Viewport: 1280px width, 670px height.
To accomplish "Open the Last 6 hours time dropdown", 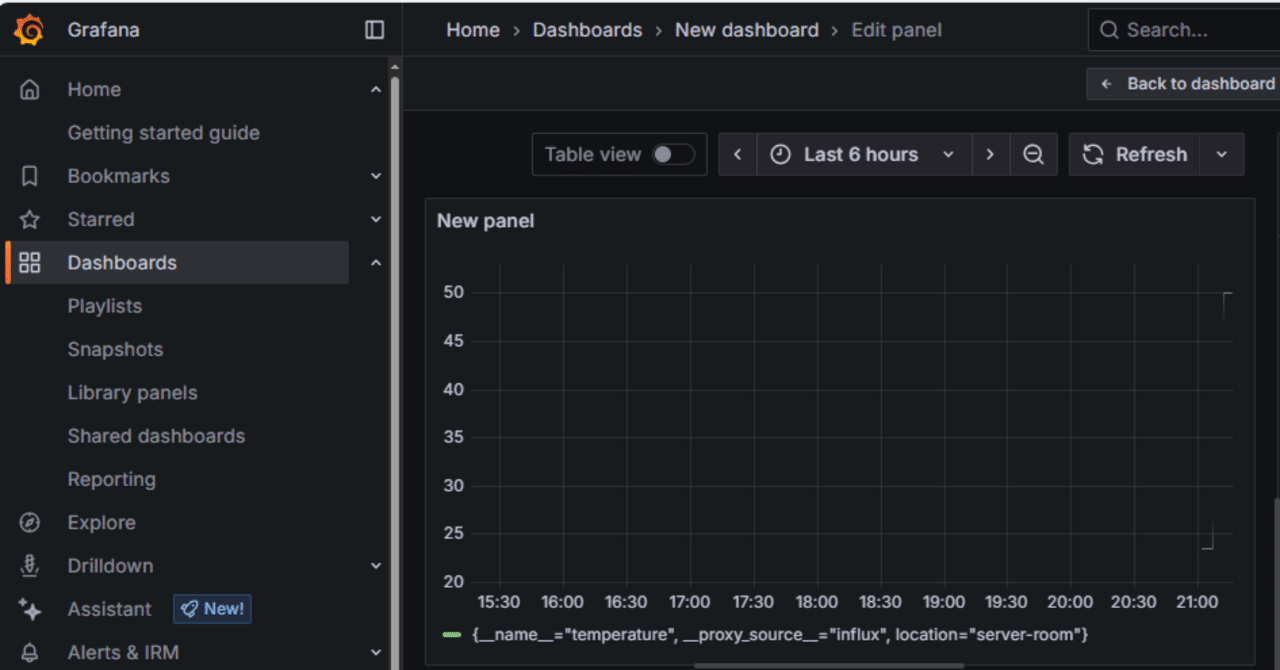I will 861,154.
